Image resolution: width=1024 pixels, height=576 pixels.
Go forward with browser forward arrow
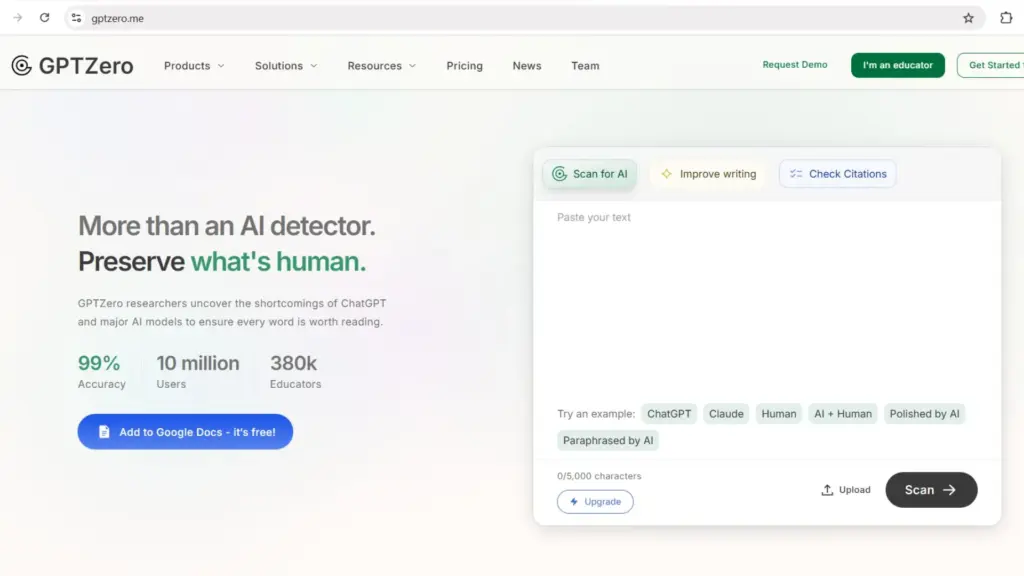point(18,18)
